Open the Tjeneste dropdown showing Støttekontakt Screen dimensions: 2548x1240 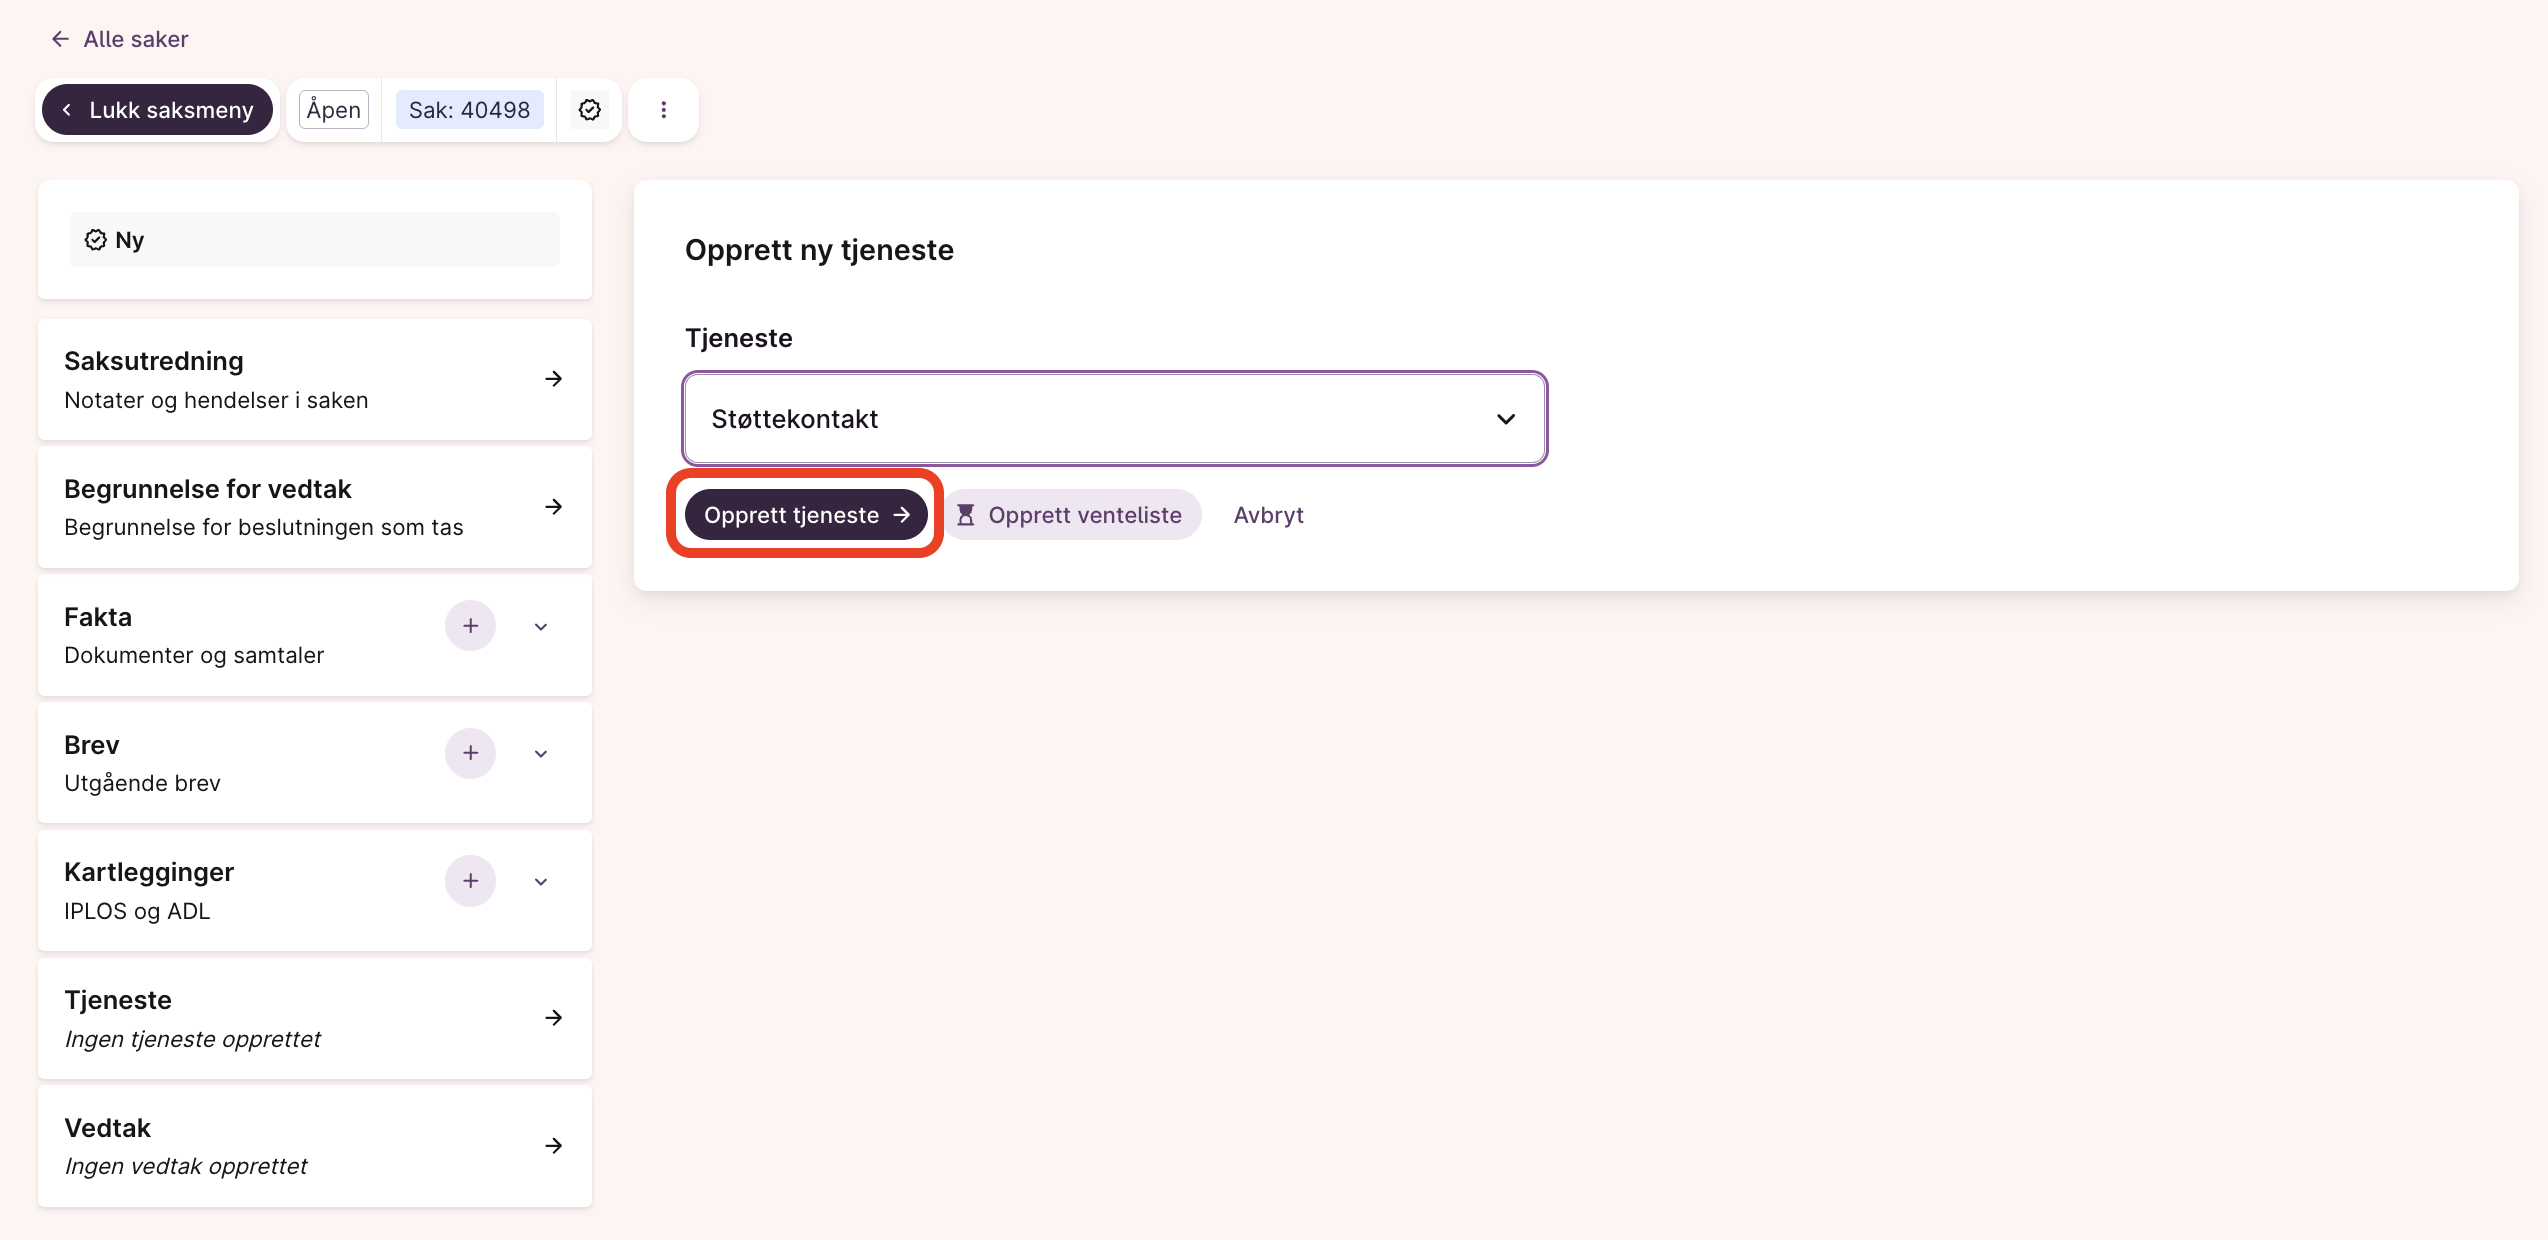point(1115,419)
